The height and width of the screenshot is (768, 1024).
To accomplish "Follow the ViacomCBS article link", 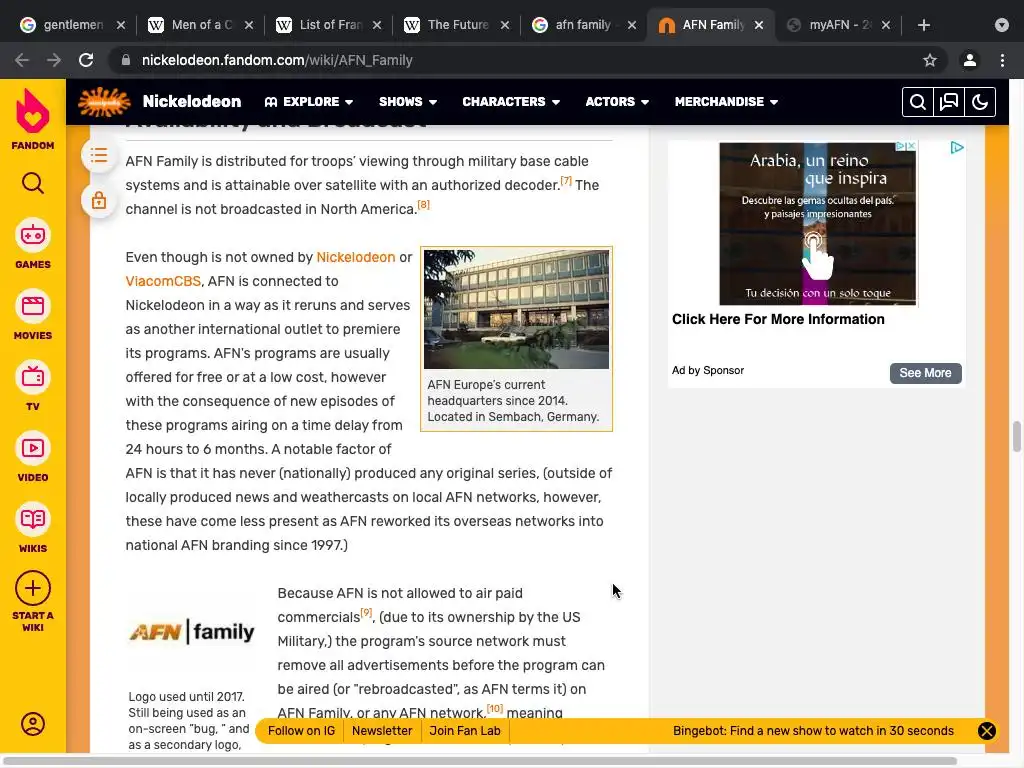I will tap(163, 281).
